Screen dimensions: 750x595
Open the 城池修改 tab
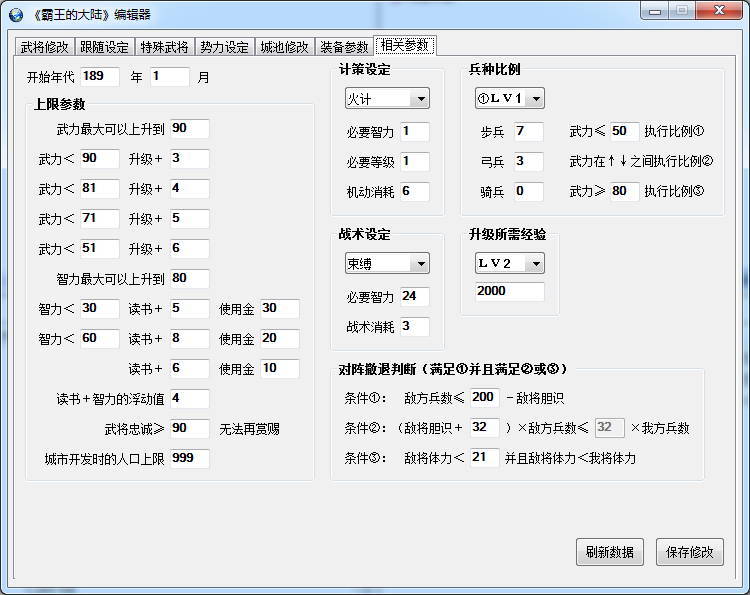tap(284, 47)
